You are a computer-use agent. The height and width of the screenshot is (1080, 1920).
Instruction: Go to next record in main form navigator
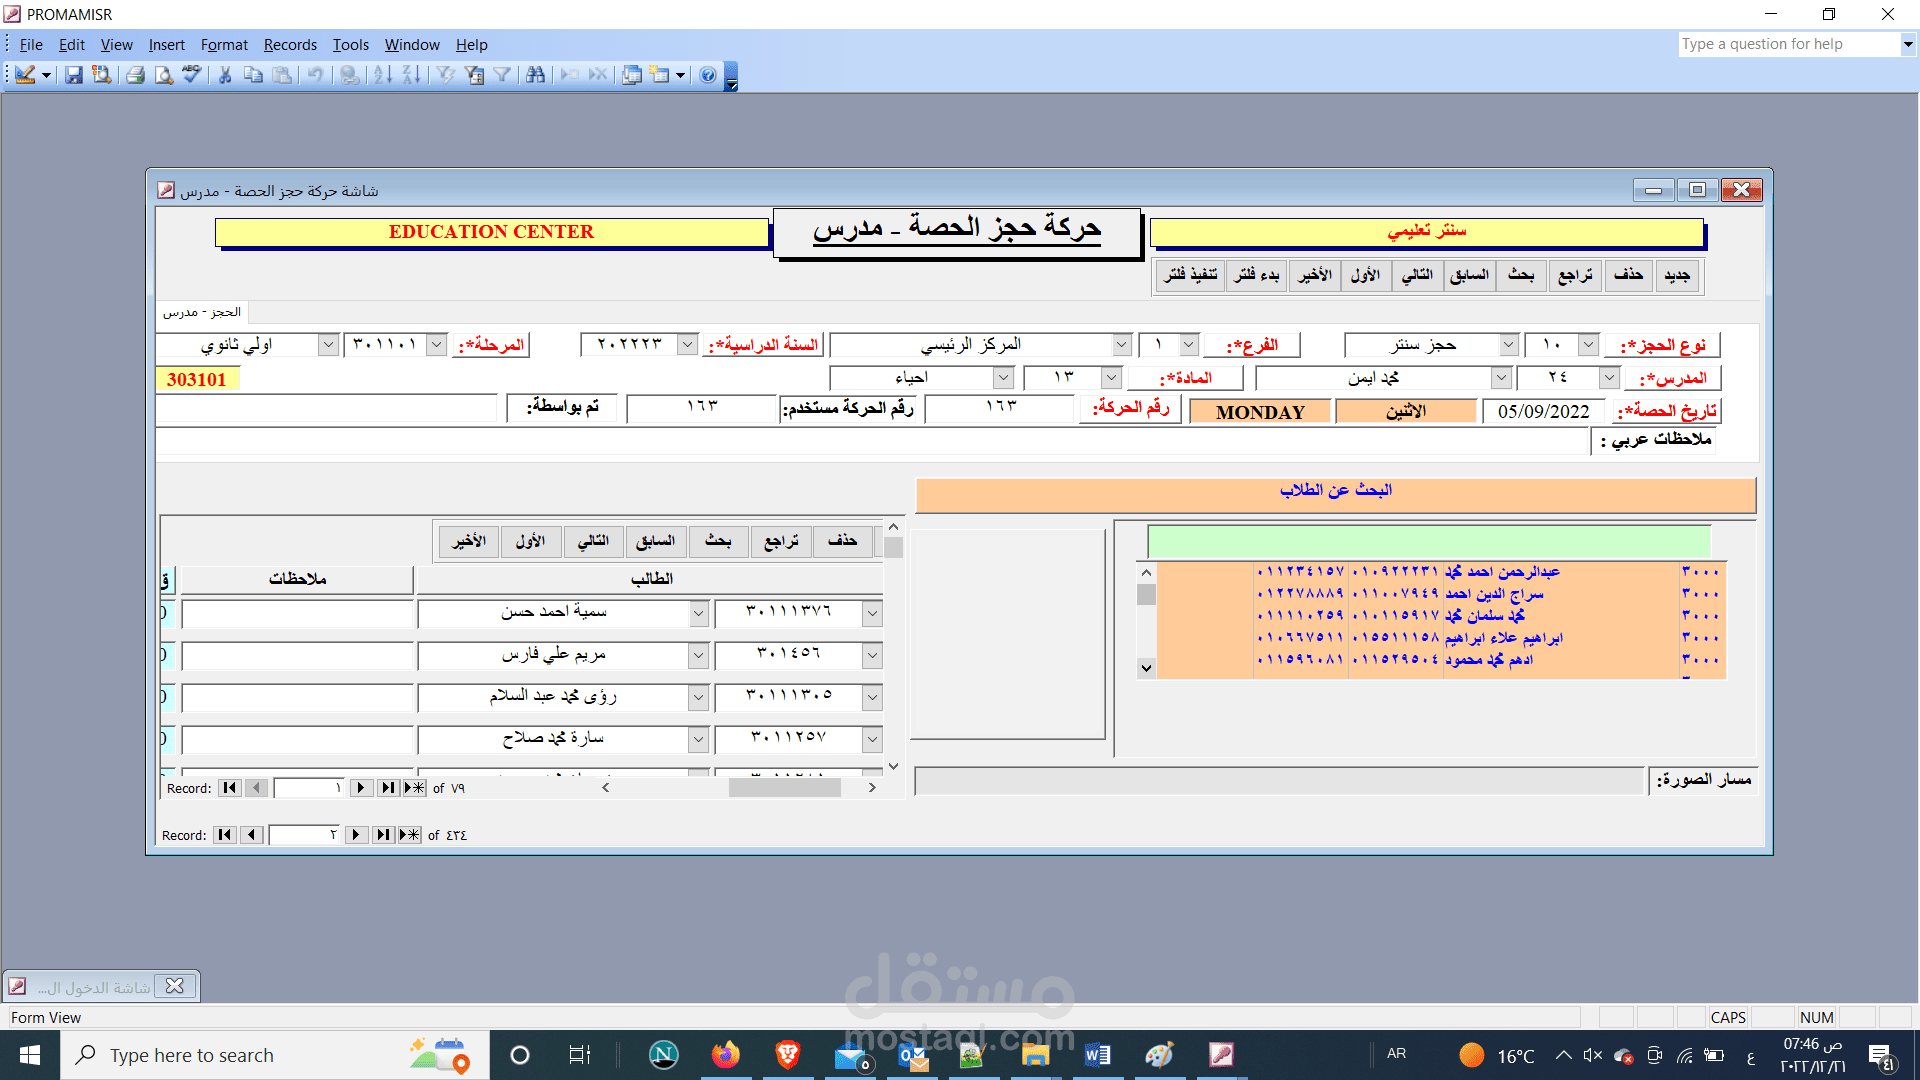pos(356,835)
